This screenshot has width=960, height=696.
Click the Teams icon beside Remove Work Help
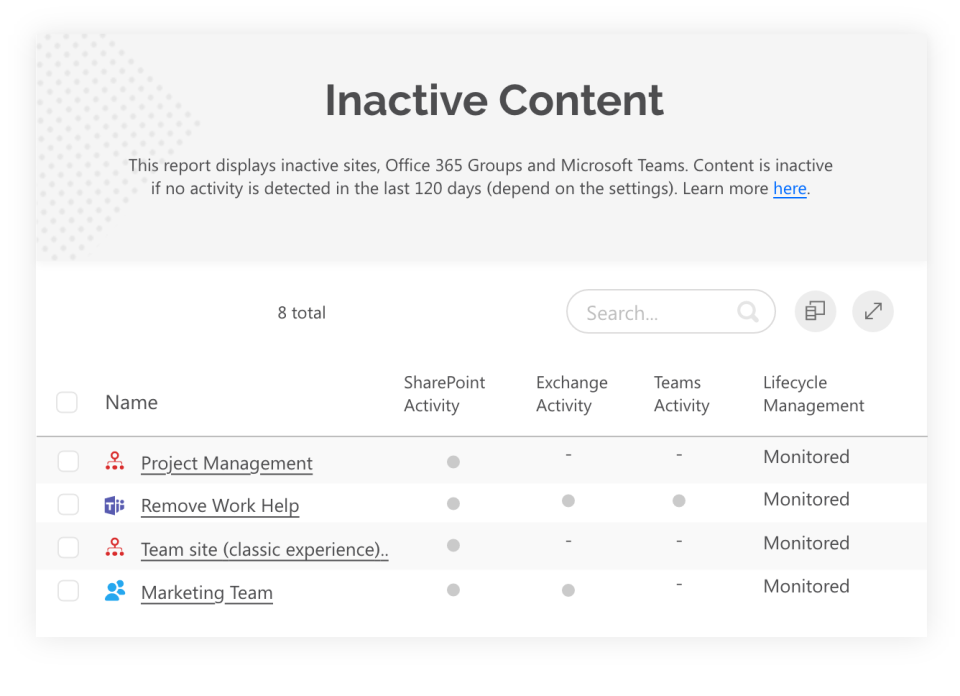point(115,505)
